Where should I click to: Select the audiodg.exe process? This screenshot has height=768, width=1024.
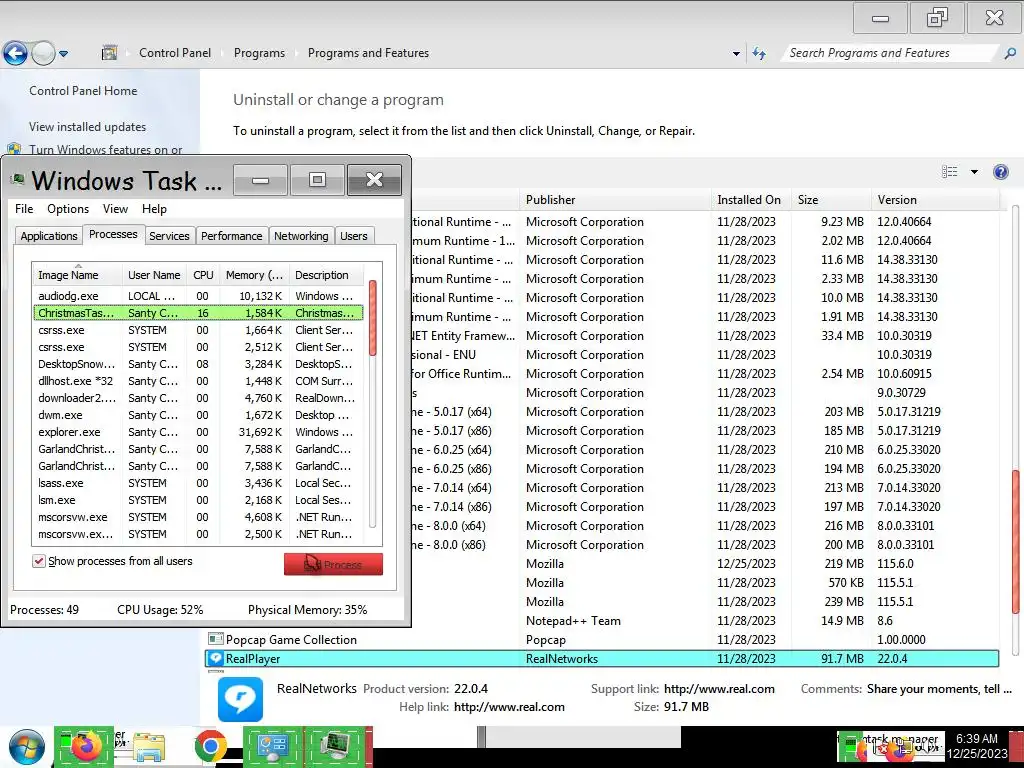point(199,296)
